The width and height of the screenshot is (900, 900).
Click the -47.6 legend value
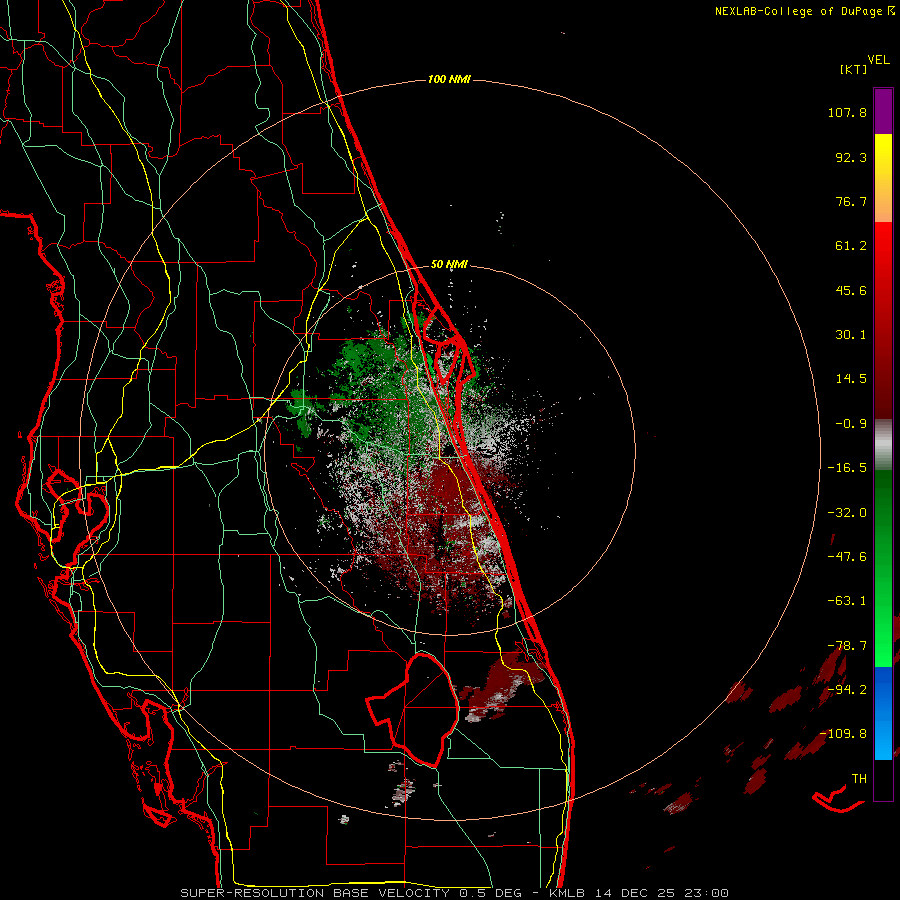point(847,557)
